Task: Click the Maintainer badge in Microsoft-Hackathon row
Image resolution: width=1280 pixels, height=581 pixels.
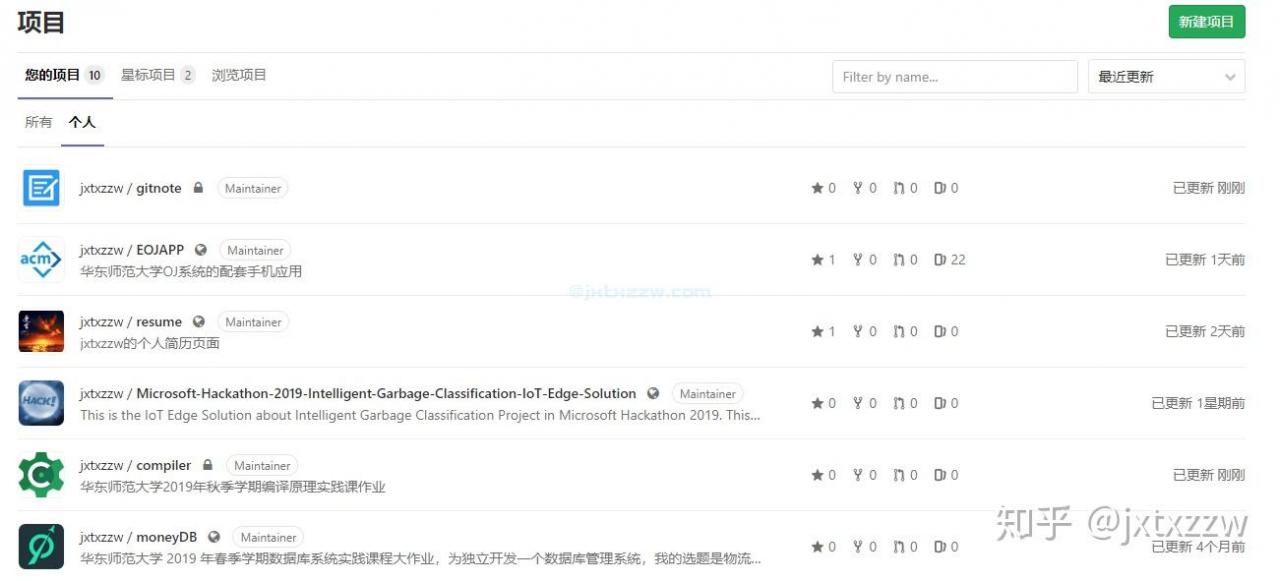Action: pos(707,394)
